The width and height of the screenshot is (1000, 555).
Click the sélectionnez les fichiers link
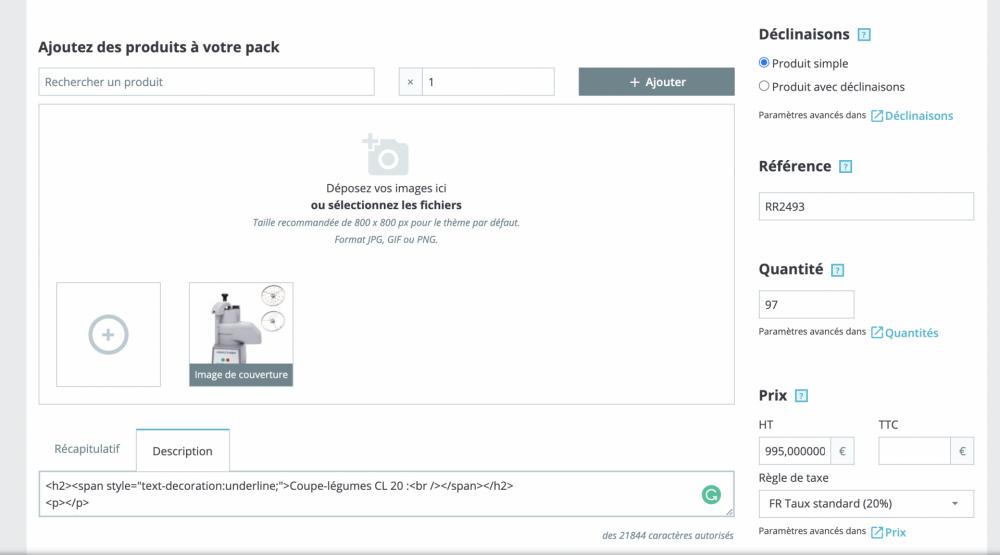coord(386,205)
